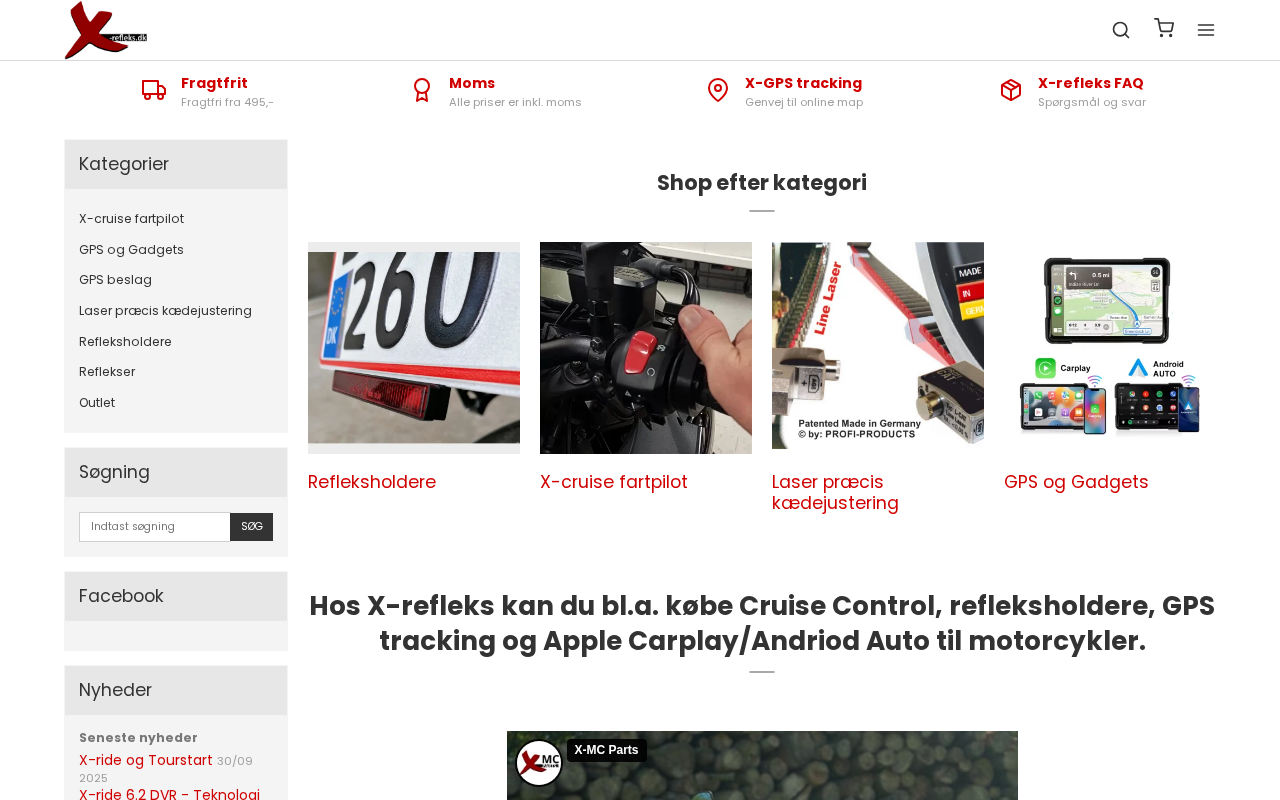
Task: Open the hamburger menu icon
Action: click(x=1206, y=30)
